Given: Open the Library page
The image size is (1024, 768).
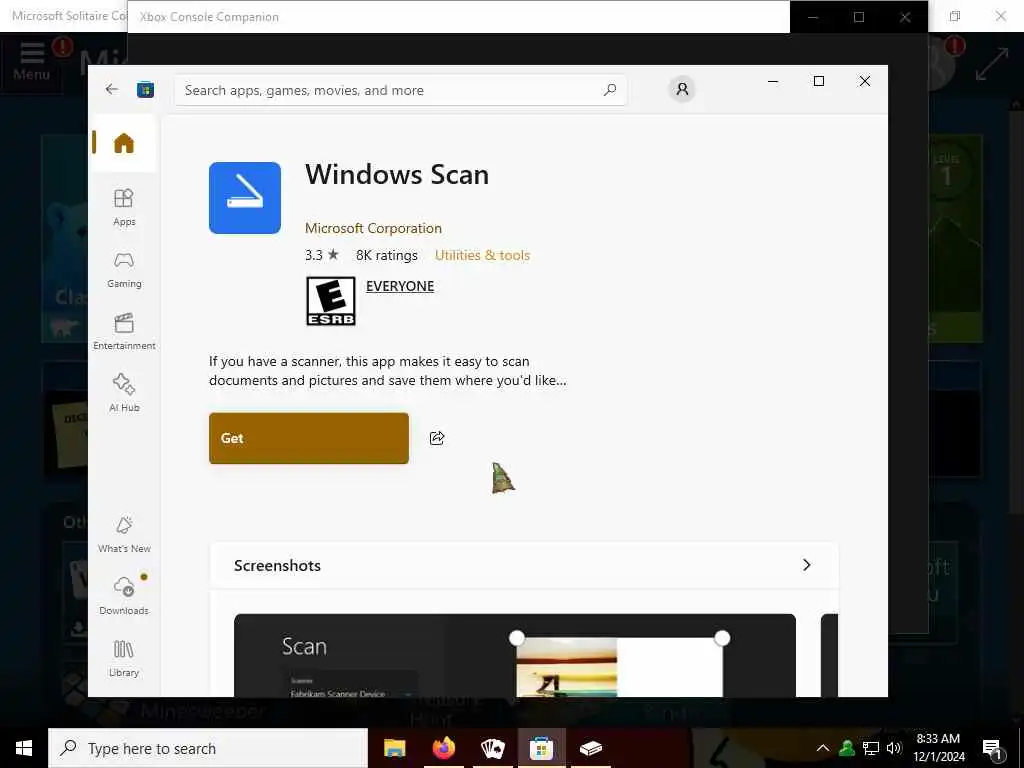Looking at the screenshot, I should (x=123, y=658).
